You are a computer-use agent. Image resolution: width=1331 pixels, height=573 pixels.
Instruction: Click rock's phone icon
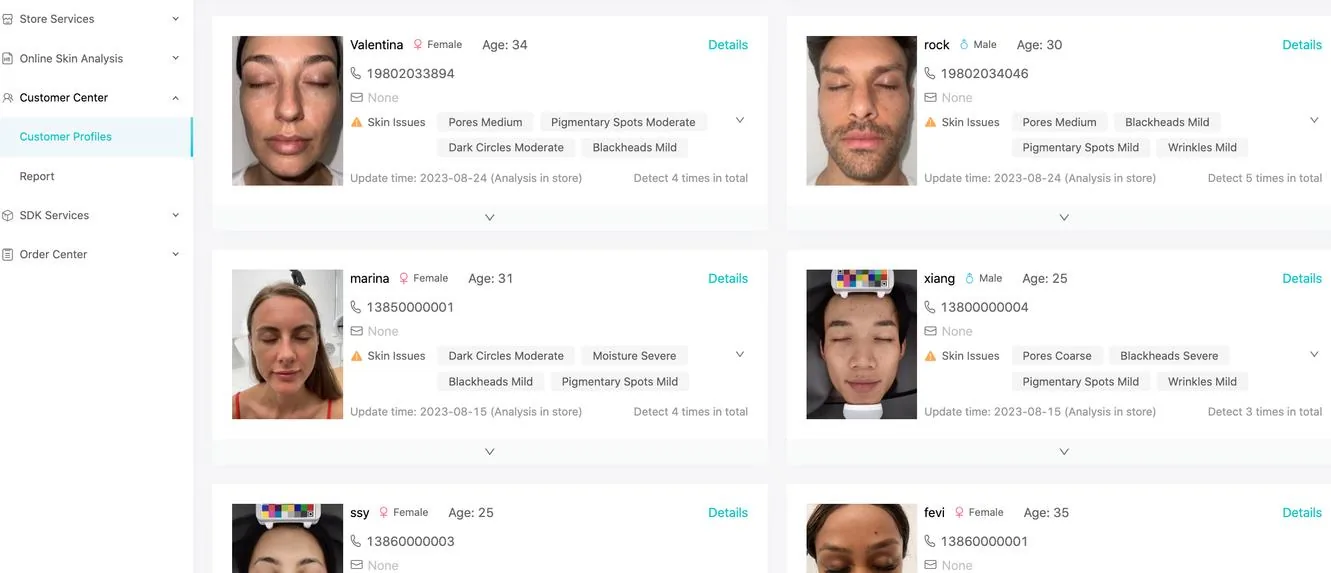pos(930,73)
